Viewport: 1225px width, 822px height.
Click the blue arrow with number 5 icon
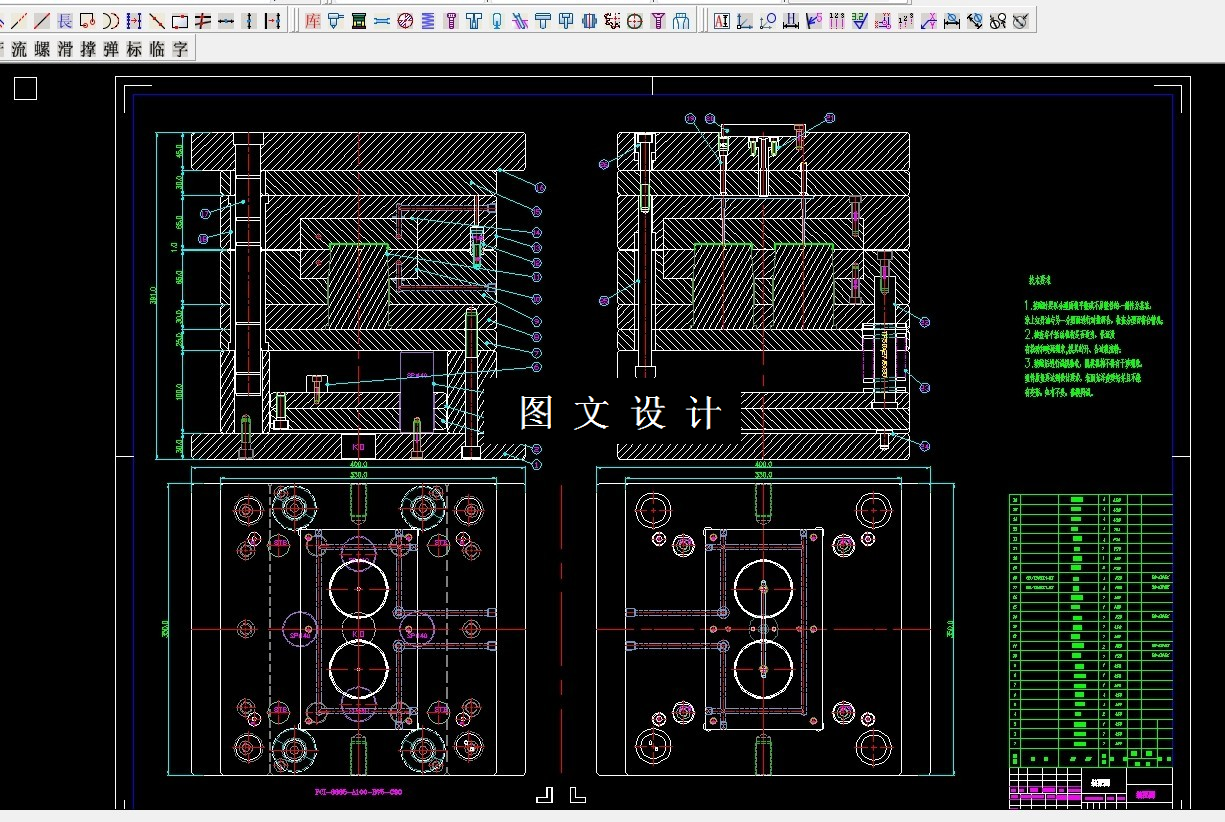[814, 20]
